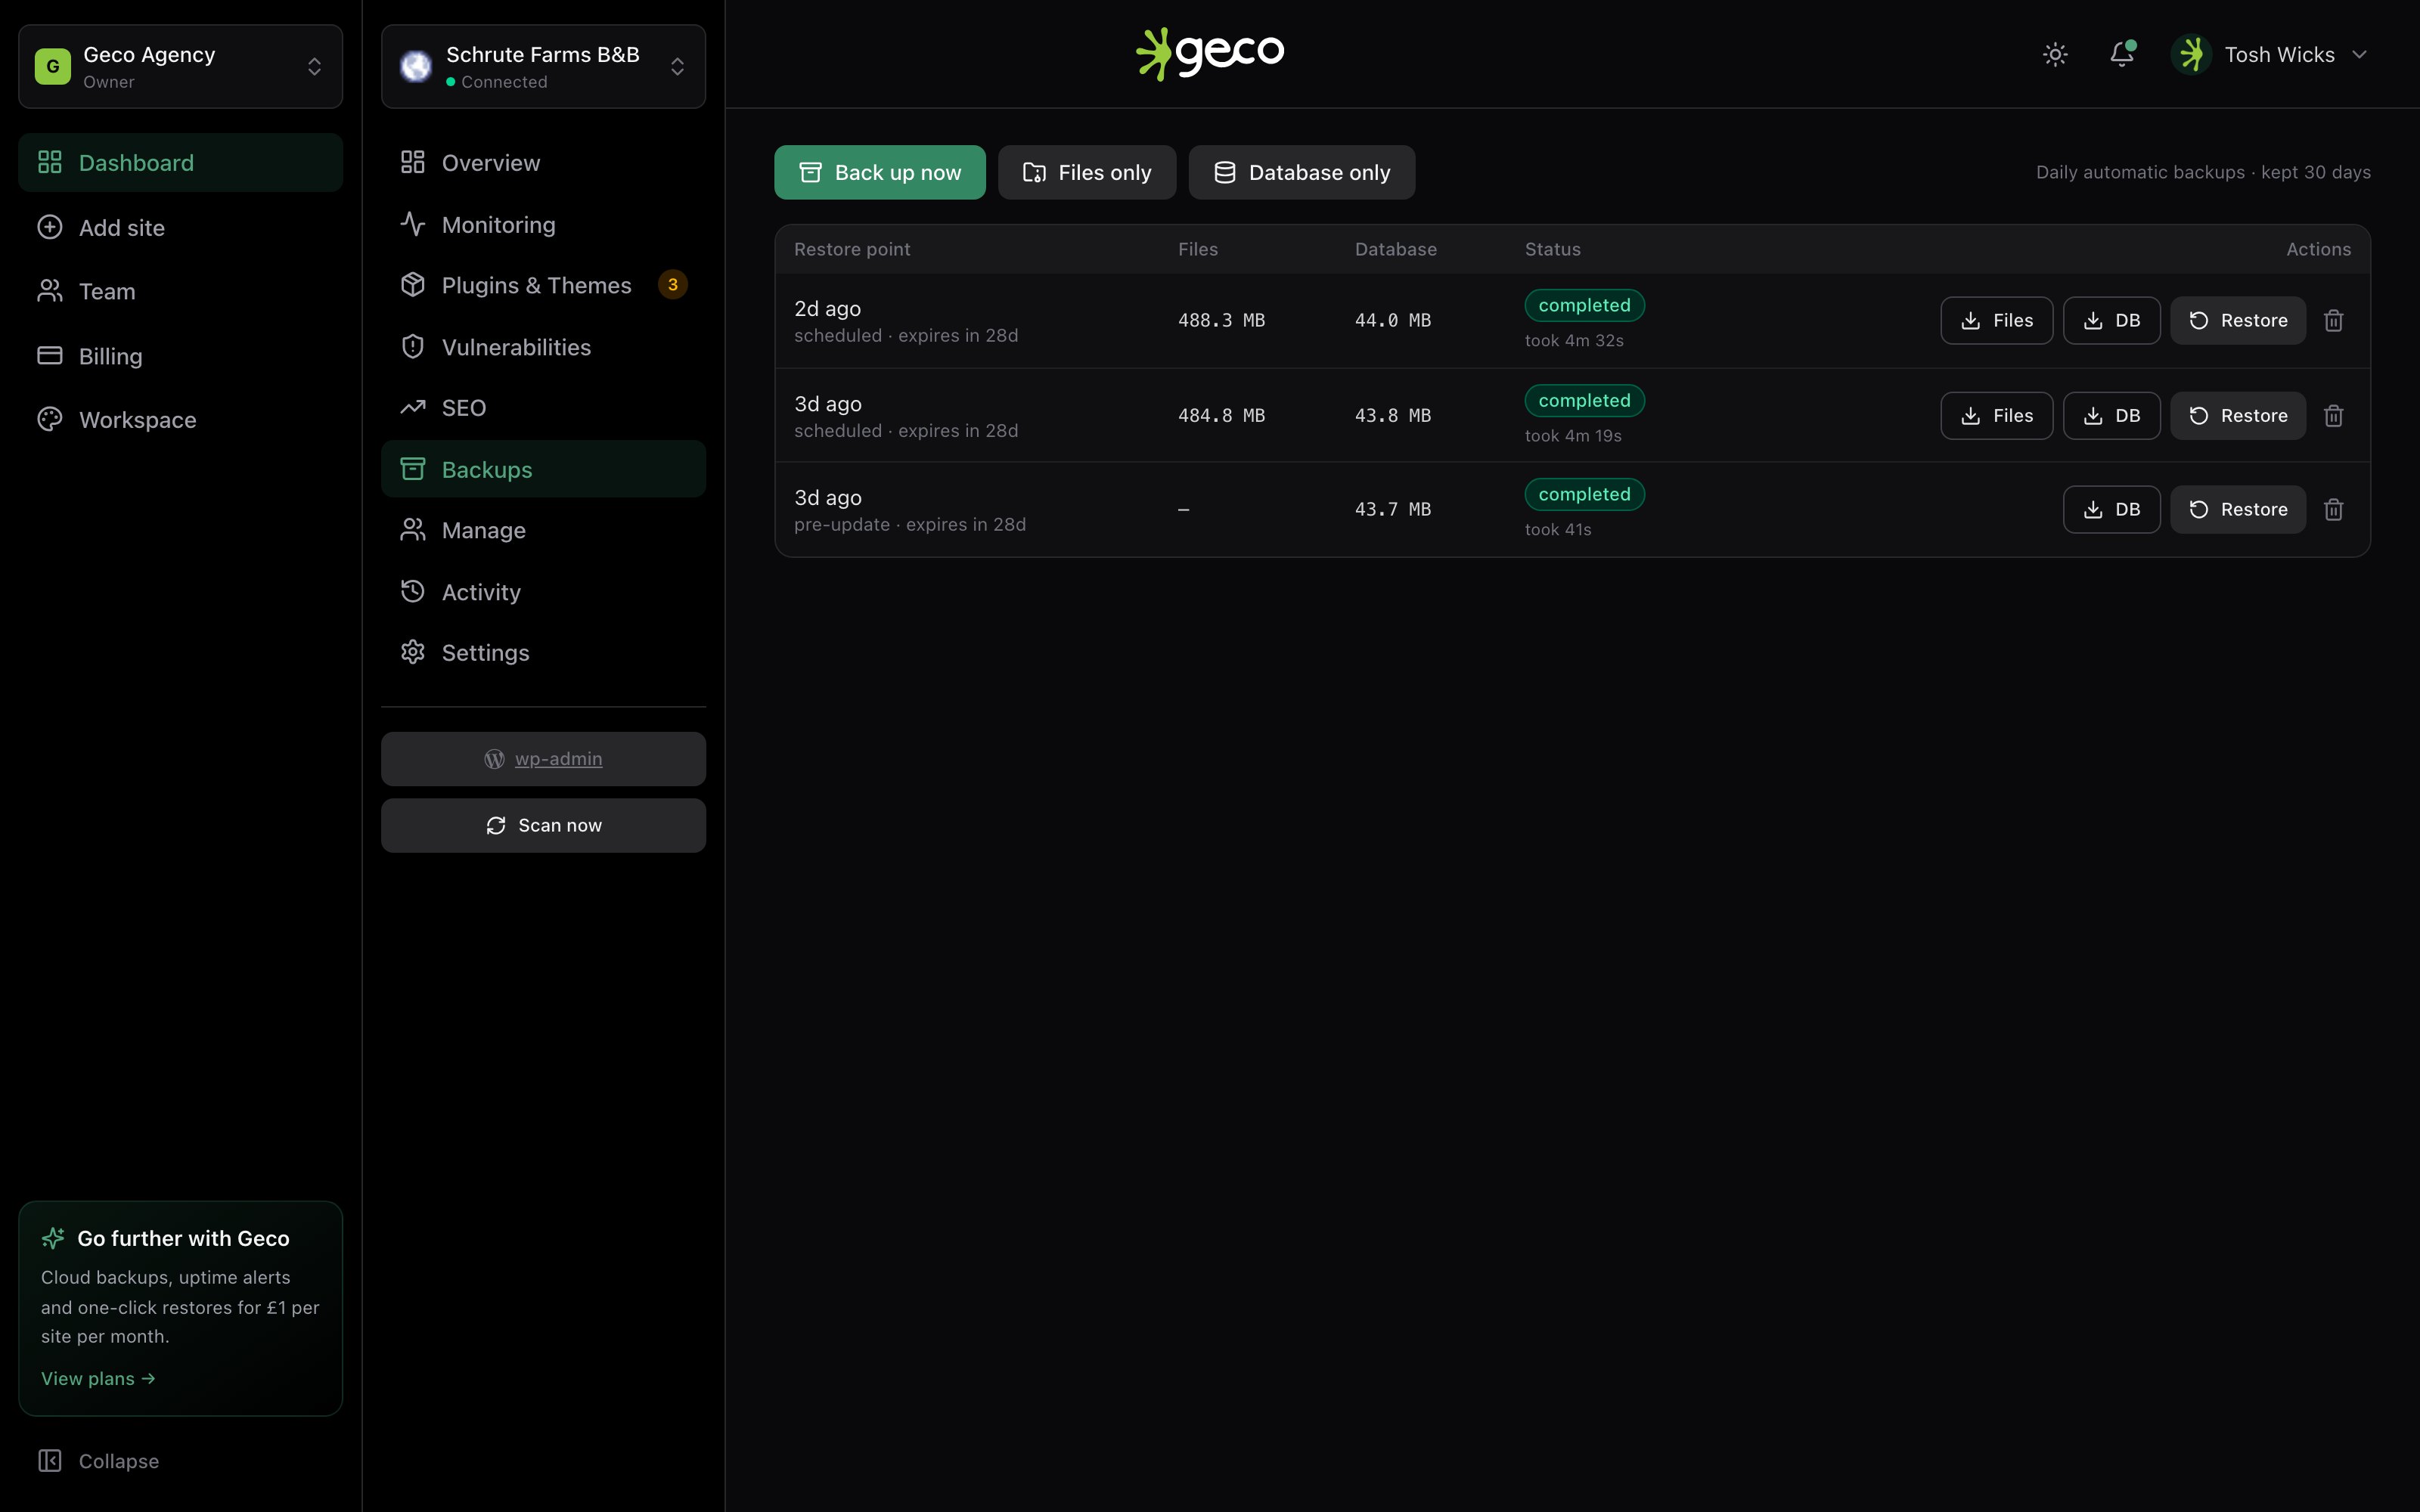Open Team section
Viewport: 2420px width, 1512px height.
pos(180,291)
